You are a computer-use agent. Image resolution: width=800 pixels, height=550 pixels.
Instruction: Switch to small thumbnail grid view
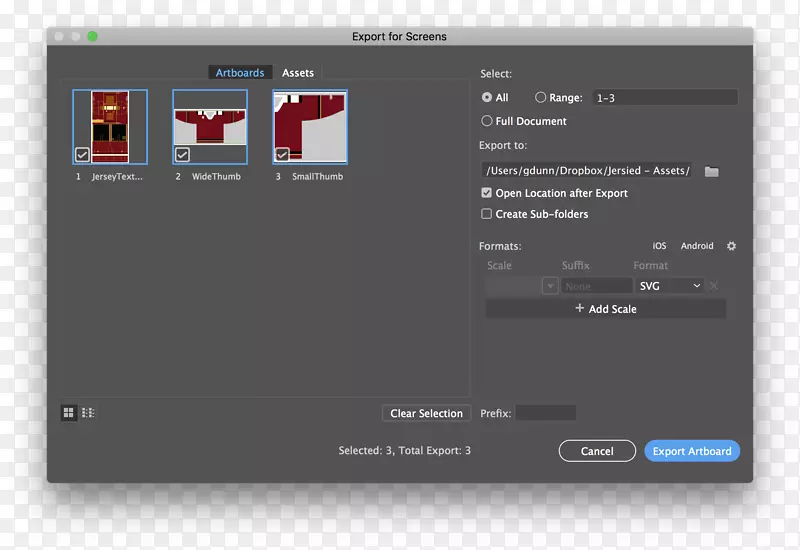coord(68,413)
